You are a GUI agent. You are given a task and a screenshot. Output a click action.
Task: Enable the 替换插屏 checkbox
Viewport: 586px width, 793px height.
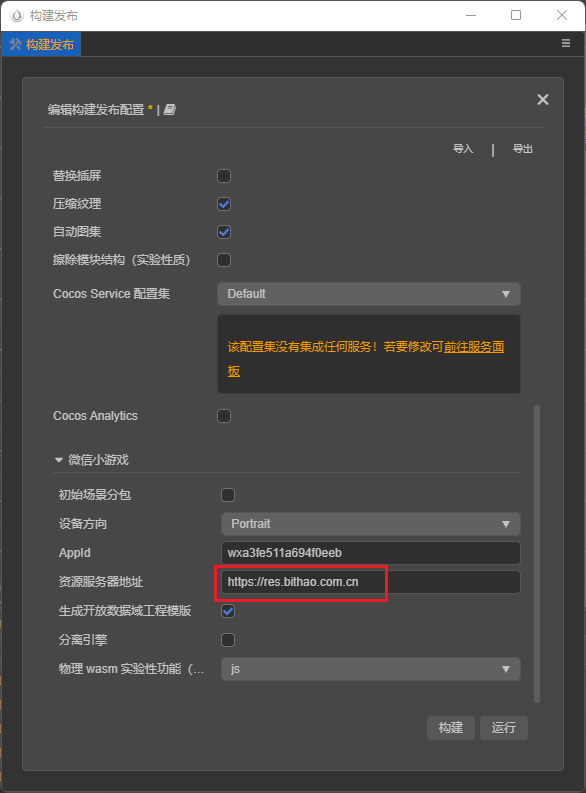(224, 176)
